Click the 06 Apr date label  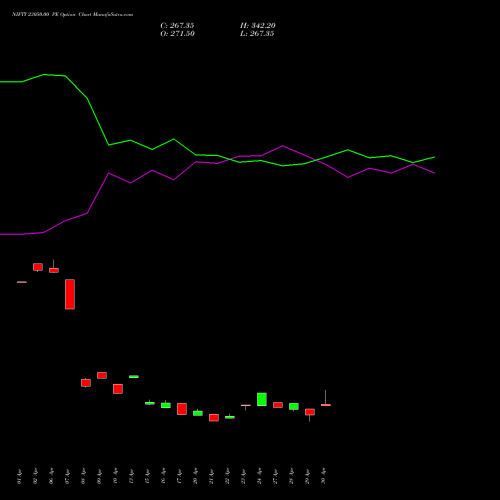[51, 477]
